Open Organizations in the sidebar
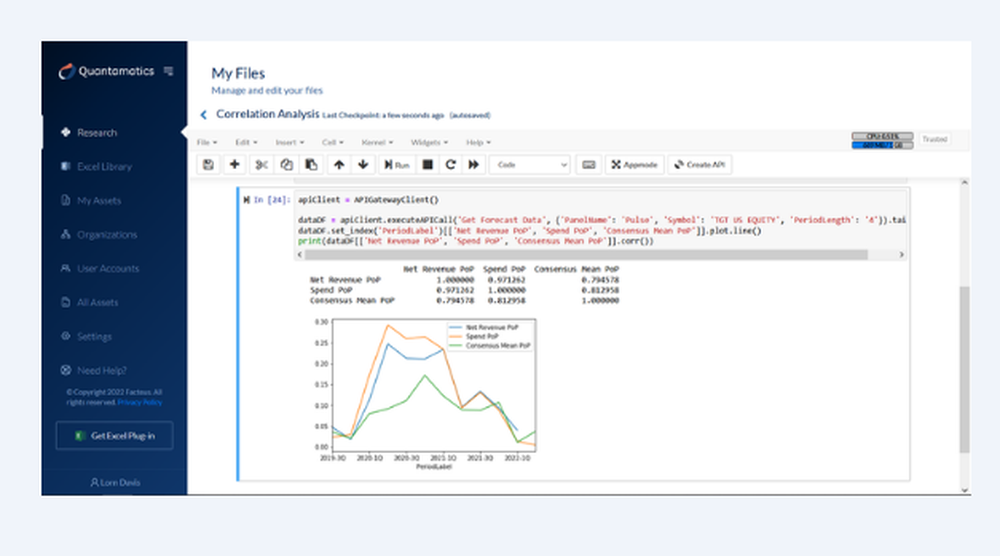 point(107,234)
